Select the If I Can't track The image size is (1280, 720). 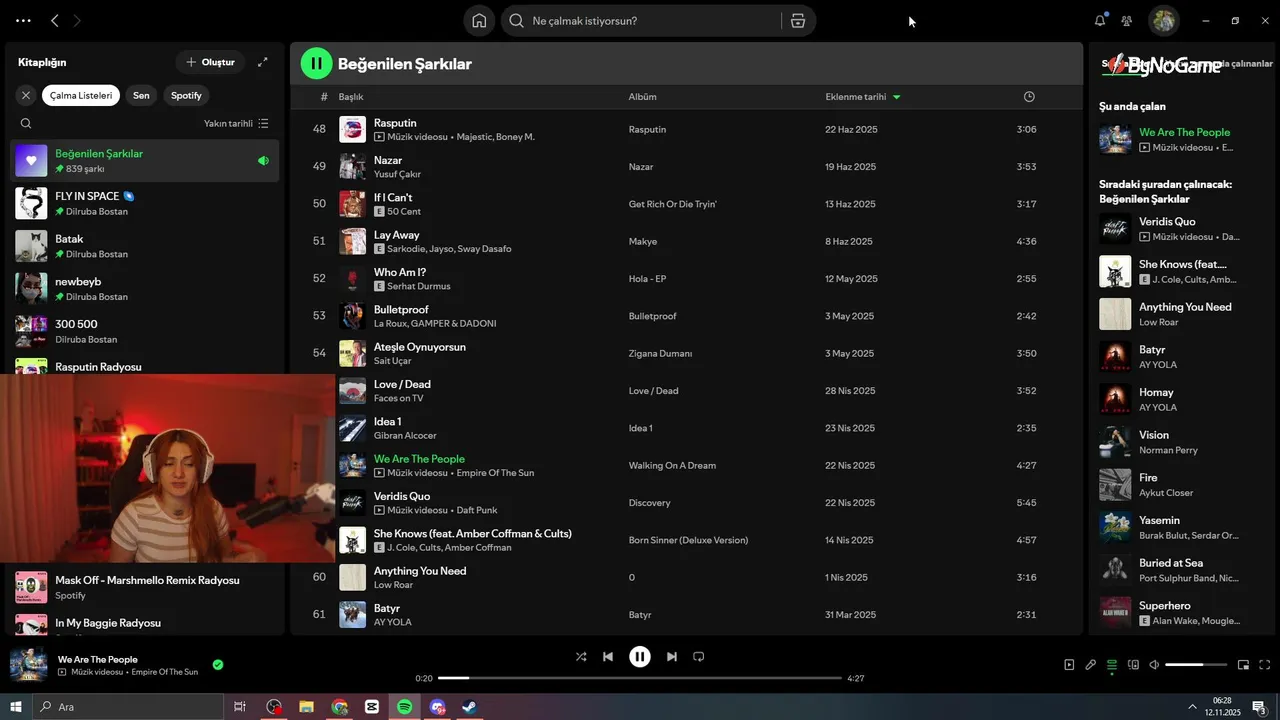[686, 204]
